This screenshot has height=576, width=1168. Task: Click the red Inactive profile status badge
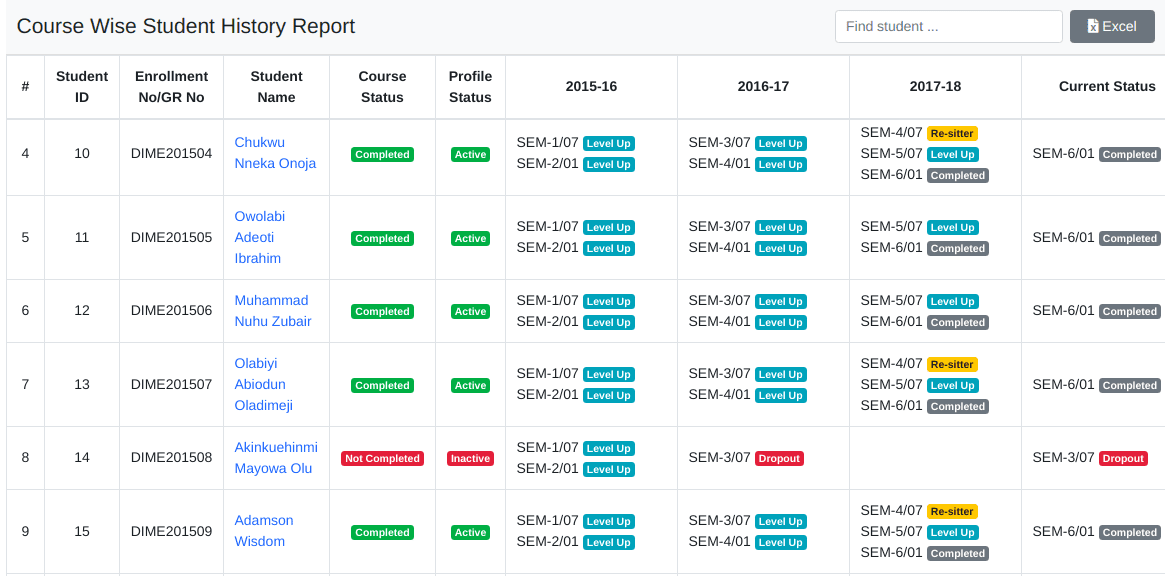[470, 459]
